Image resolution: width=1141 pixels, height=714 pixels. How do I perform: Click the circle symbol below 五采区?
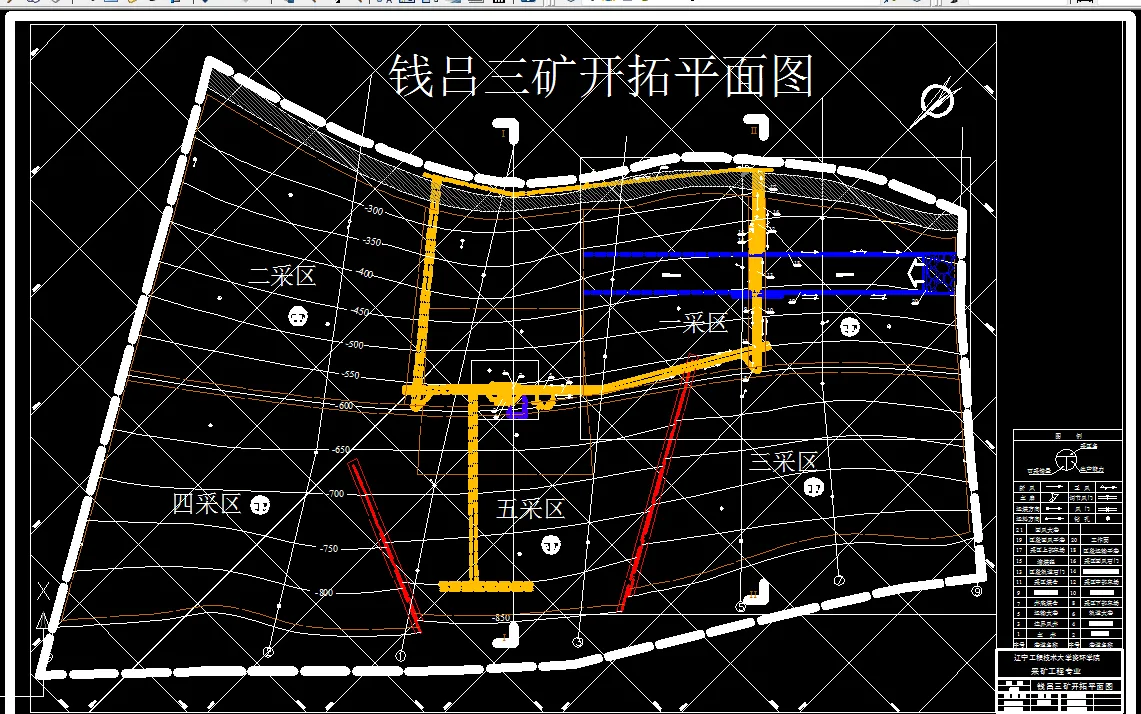[x=551, y=544]
